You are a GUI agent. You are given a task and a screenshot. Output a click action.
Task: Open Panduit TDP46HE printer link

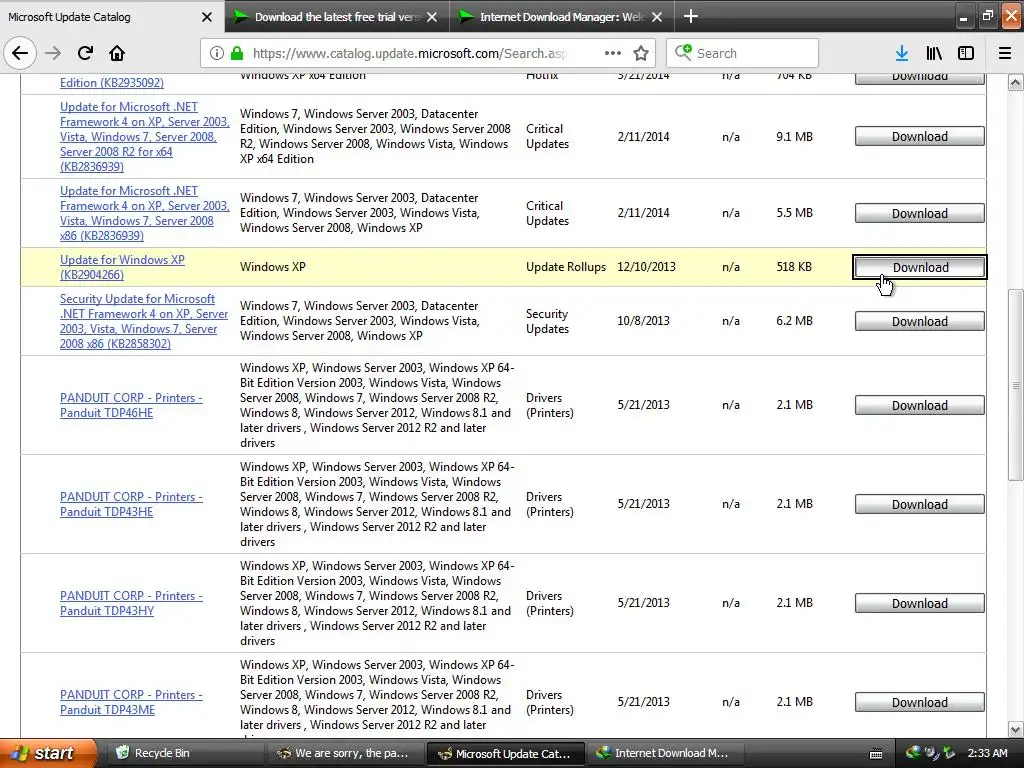pos(131,405)
